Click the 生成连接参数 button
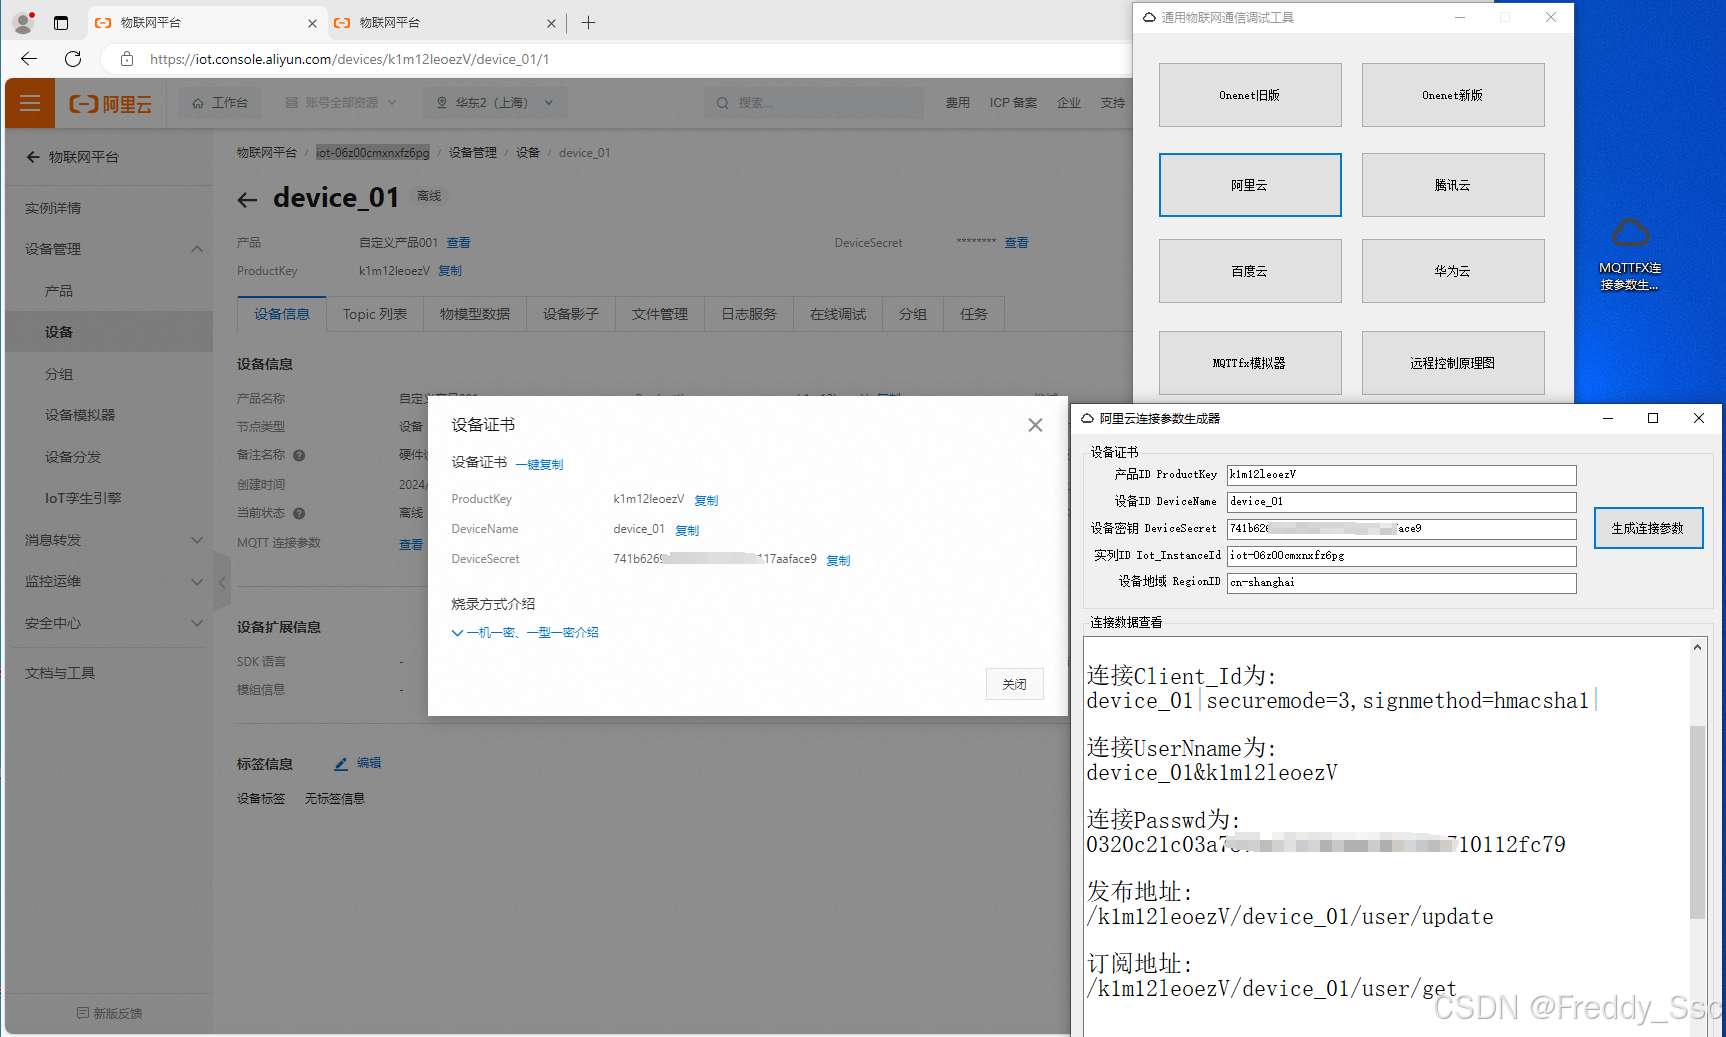Viewport: 1726px width, 1037px height. pyautogui.click(x=1648, y=528)
